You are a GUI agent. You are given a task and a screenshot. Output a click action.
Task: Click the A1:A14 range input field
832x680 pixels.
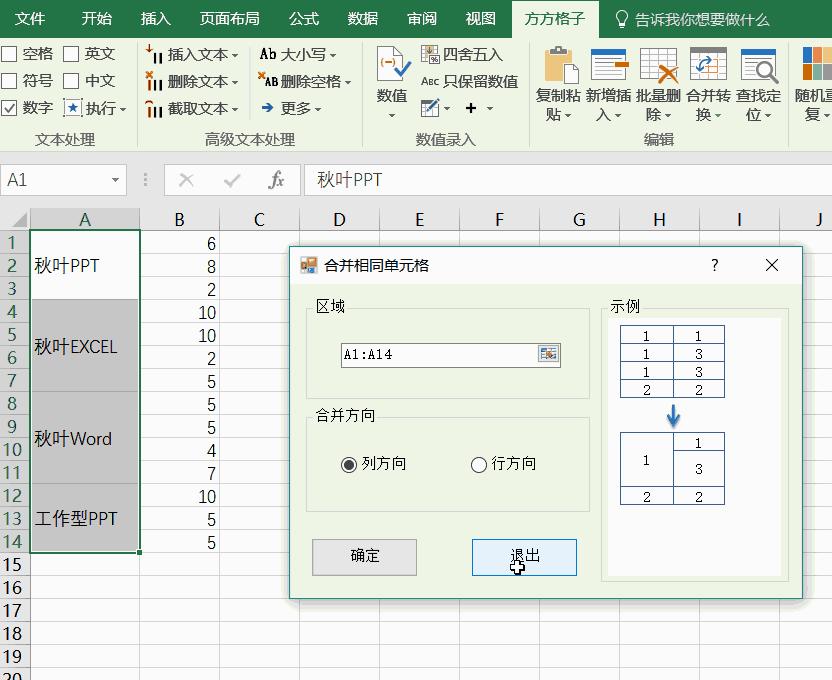[x=440, y=354]
